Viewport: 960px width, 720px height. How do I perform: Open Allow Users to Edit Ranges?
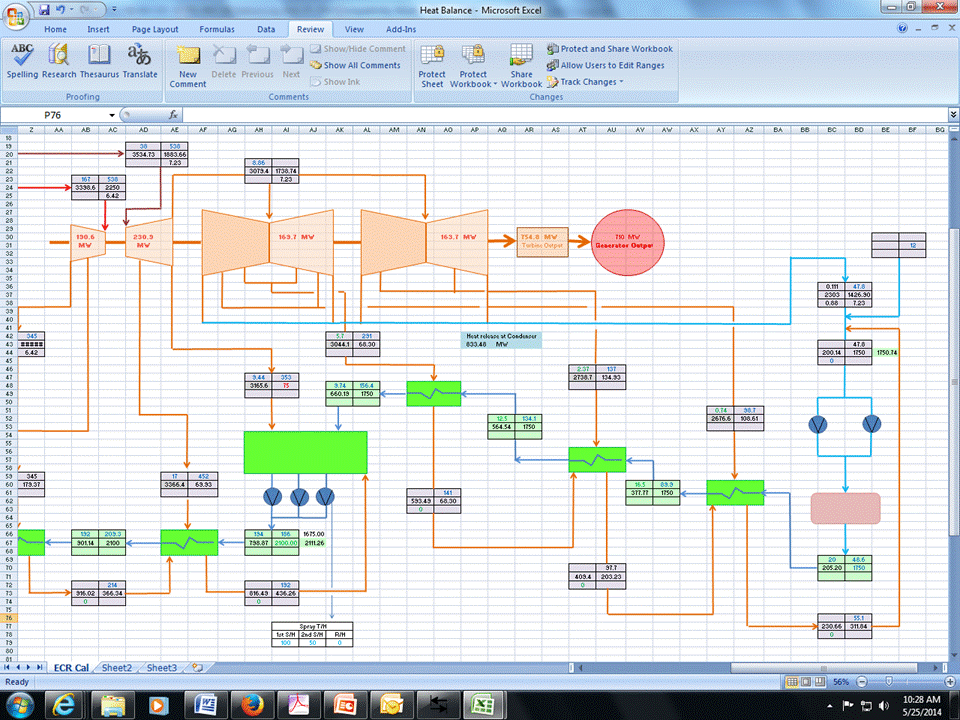[x=606, y=65]
